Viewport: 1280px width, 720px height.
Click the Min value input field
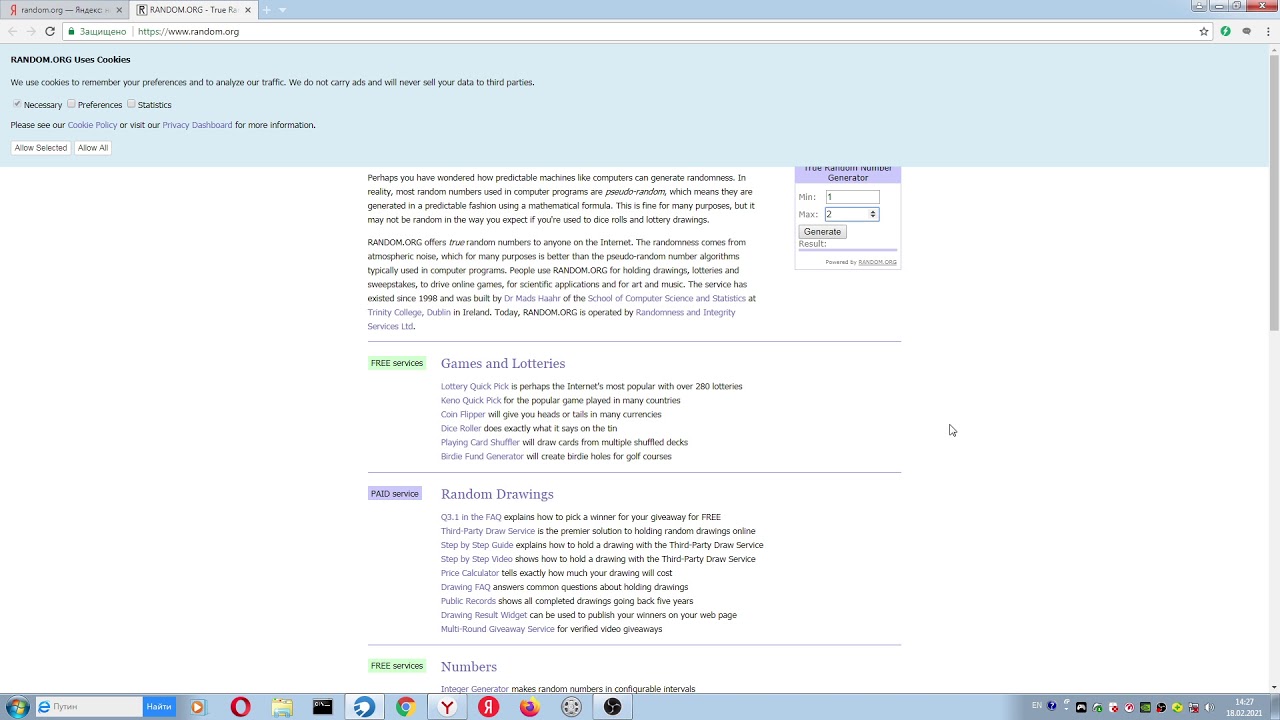point(852,197)
